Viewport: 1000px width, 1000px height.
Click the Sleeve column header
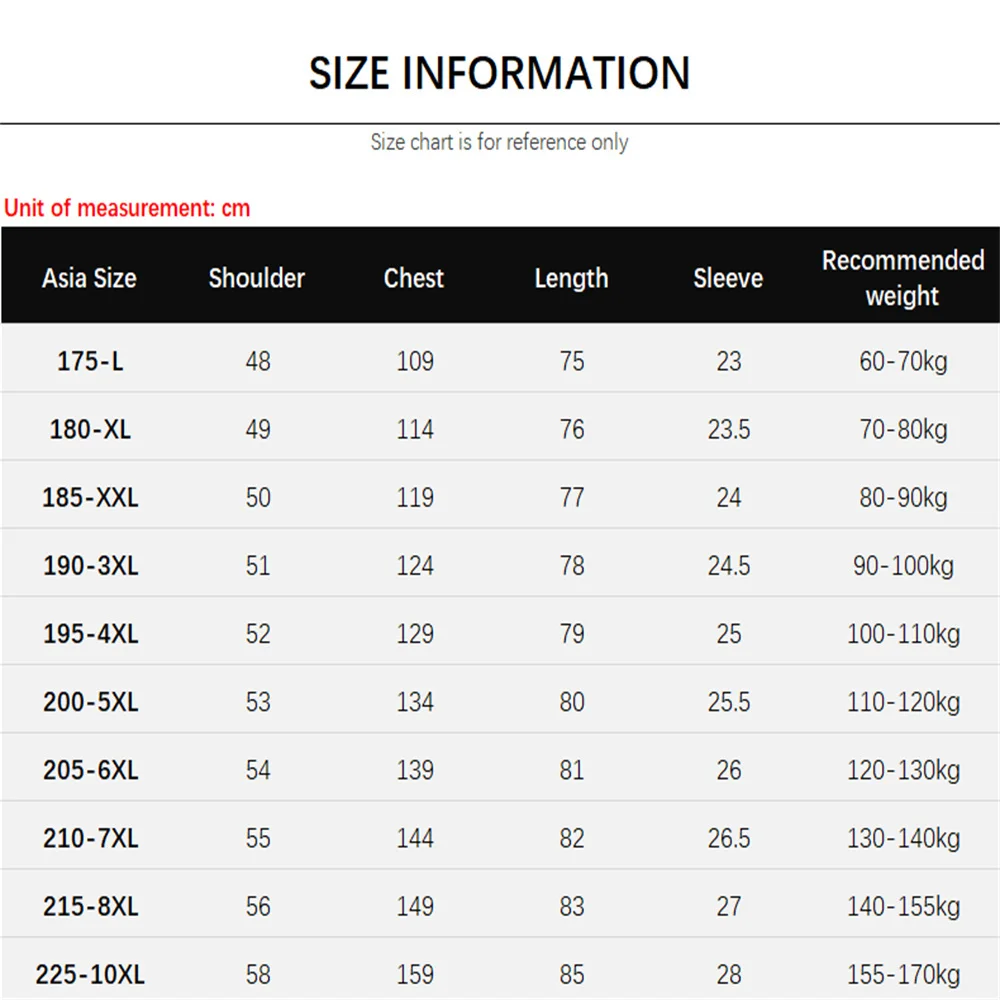coord(728,278)
